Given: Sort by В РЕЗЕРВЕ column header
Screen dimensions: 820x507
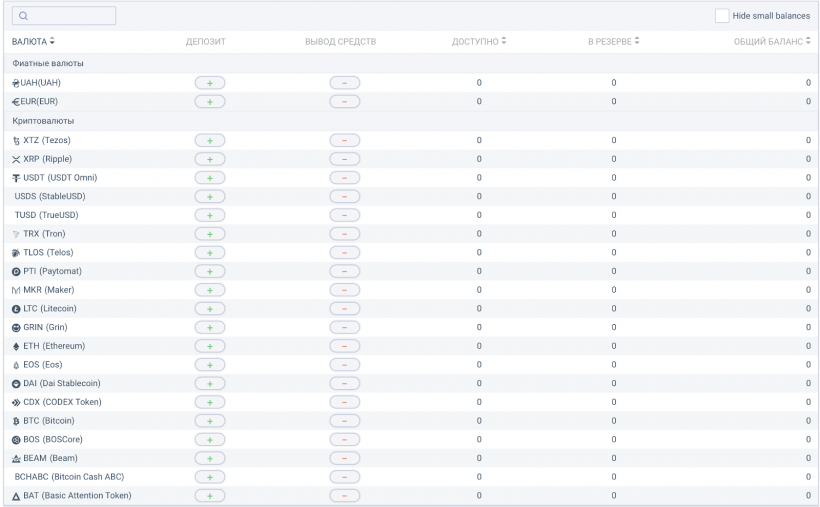Looking at the screenshot, I should (x=613, y=41).
